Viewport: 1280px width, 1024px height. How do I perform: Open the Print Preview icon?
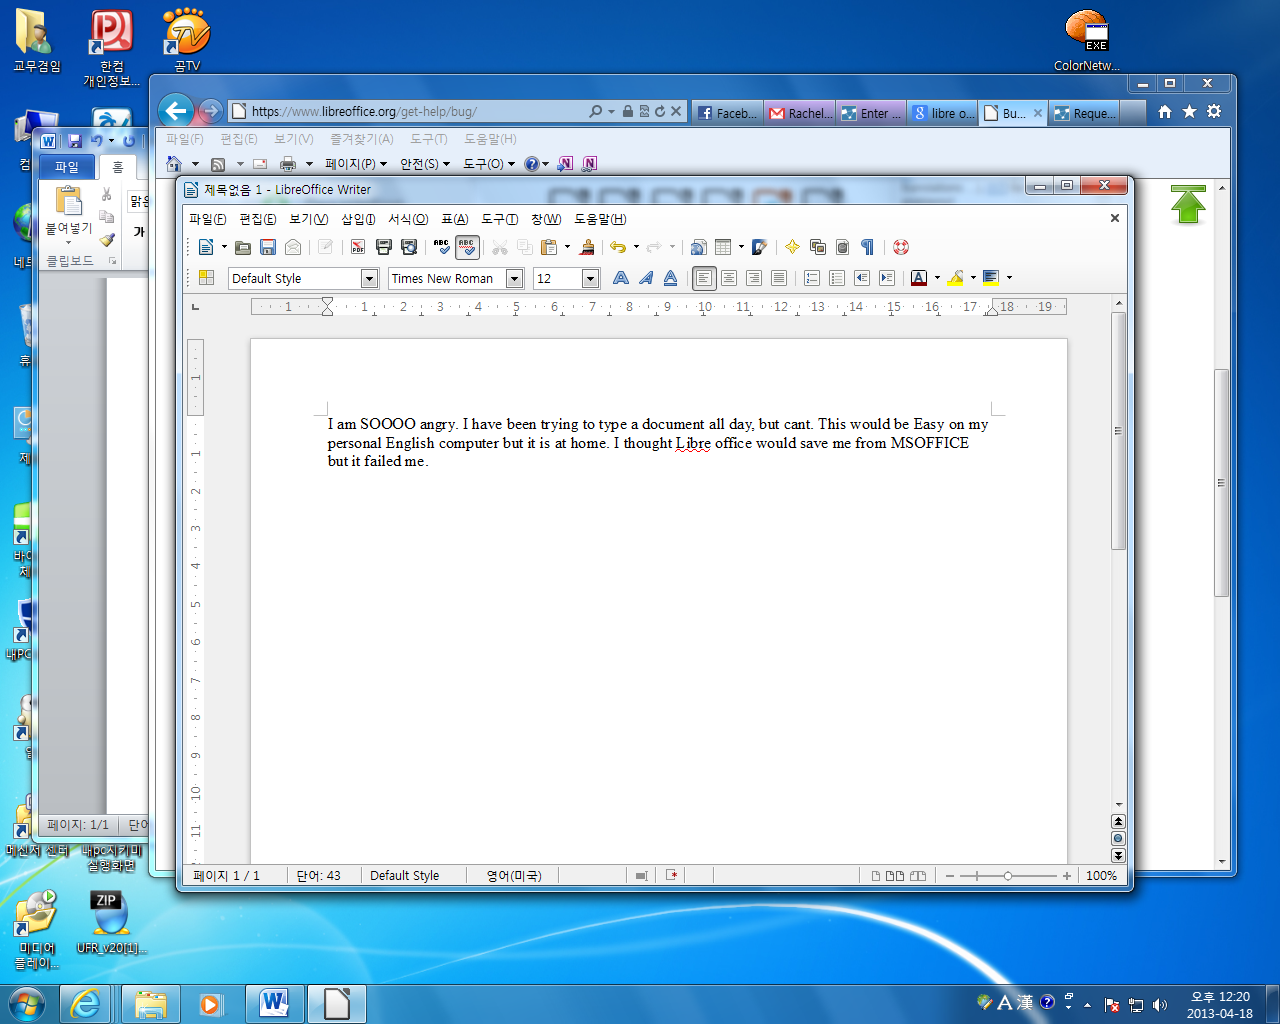pos(409,247)
